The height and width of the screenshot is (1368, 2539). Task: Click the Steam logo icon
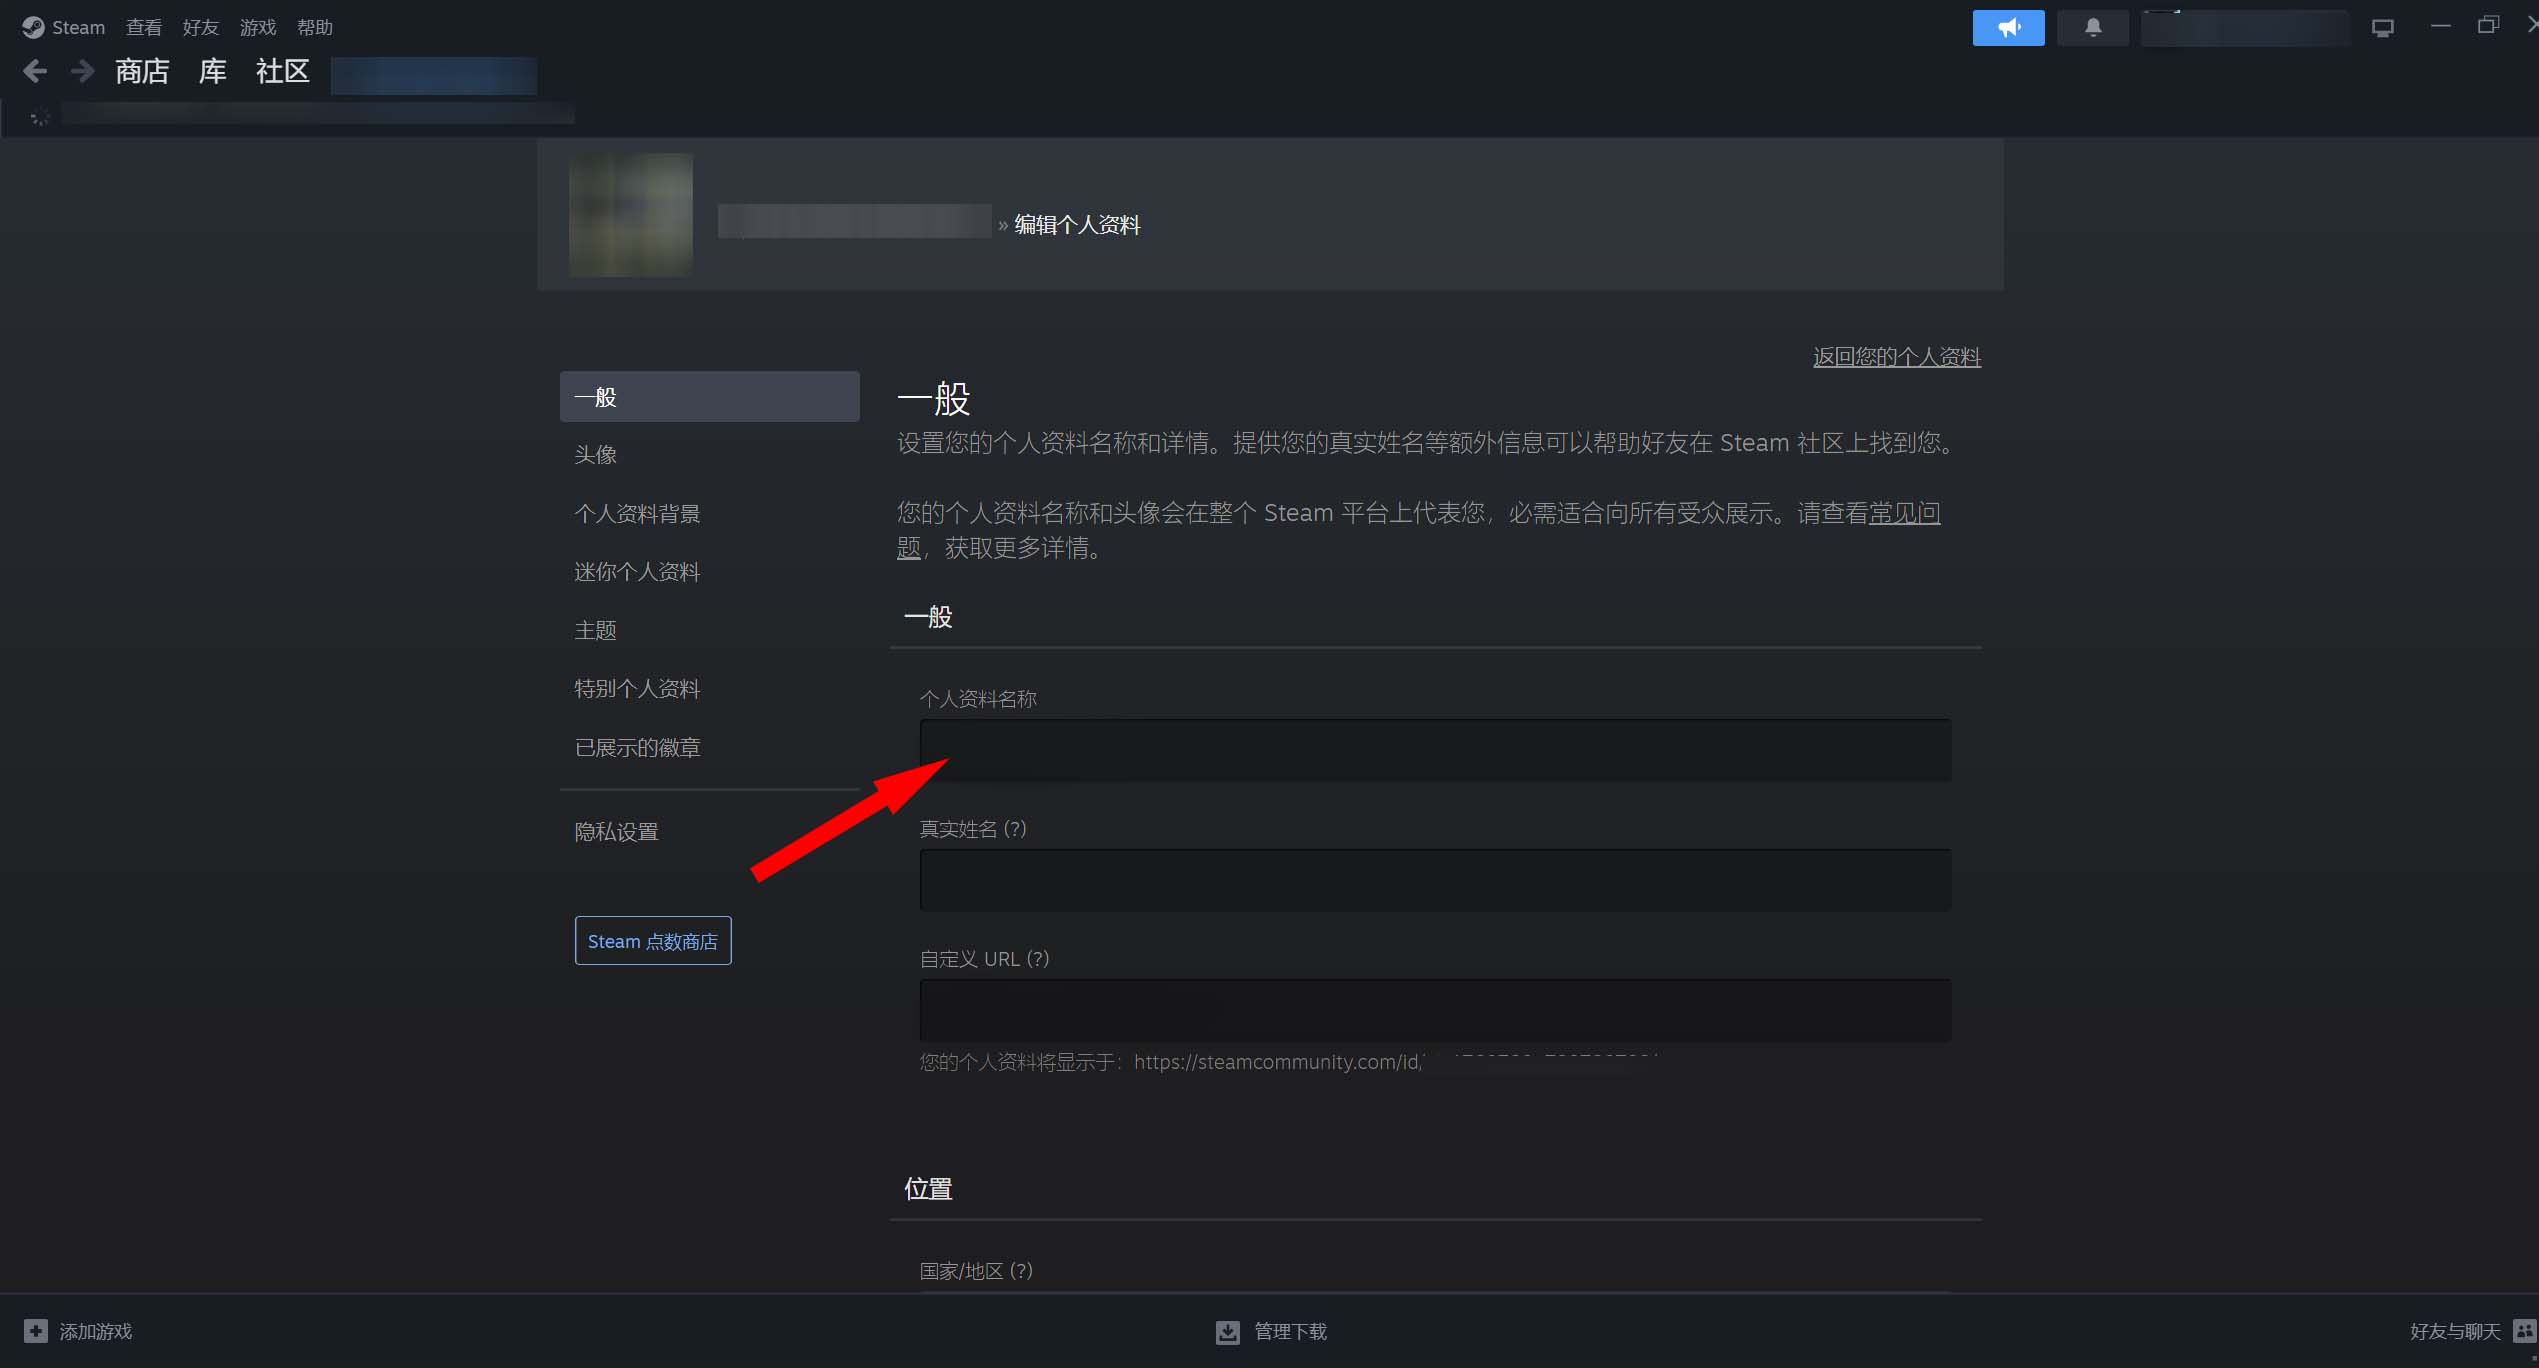pyautogui.click(x=31, y=27)
